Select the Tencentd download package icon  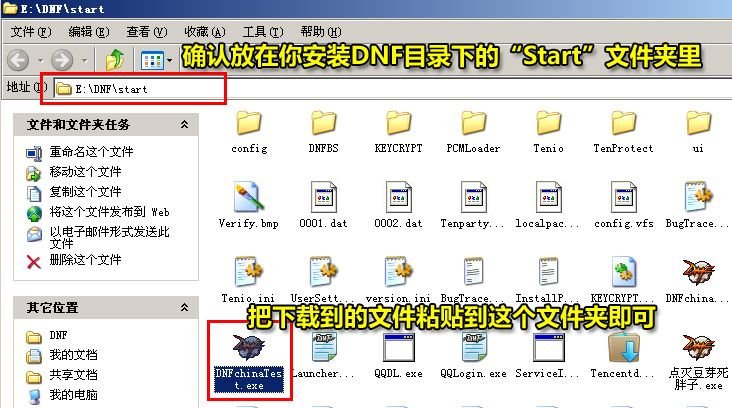tap(623, 348)
